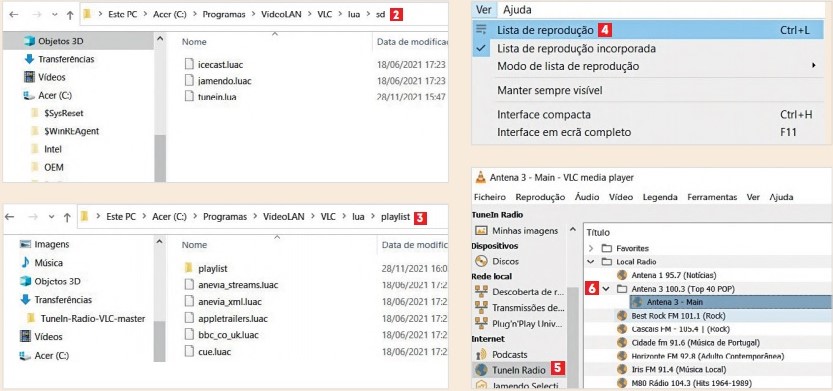
Task: Click the anevia_streams.luac file icon
Action: [189, 285]
